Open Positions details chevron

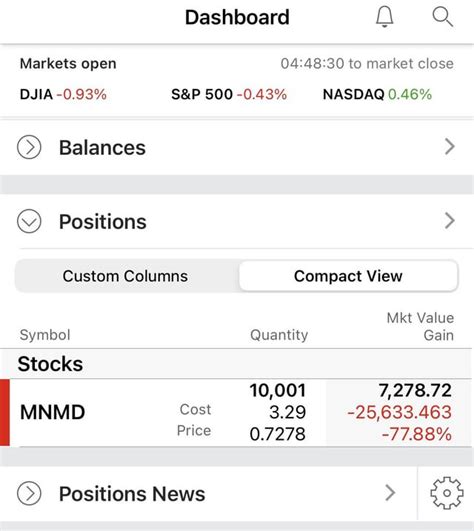click(x=450, y=221)
